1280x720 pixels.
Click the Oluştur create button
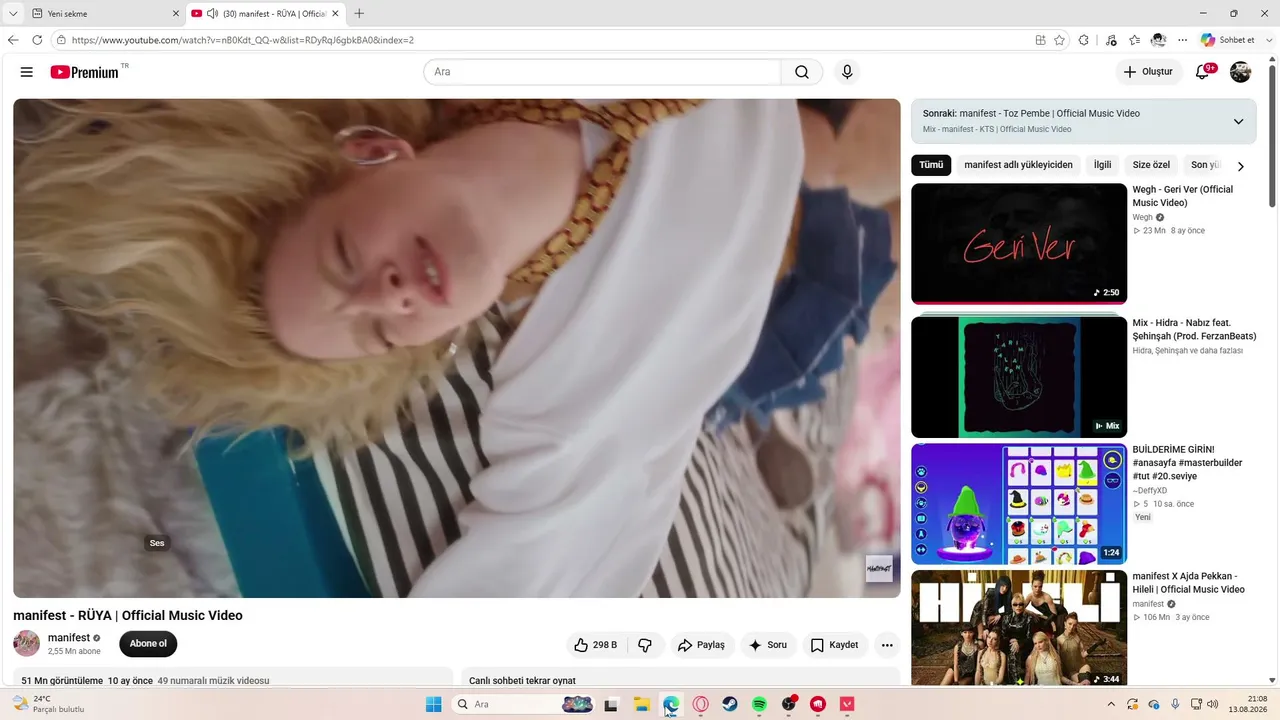pyautogui.click(x=1149, y=72)
